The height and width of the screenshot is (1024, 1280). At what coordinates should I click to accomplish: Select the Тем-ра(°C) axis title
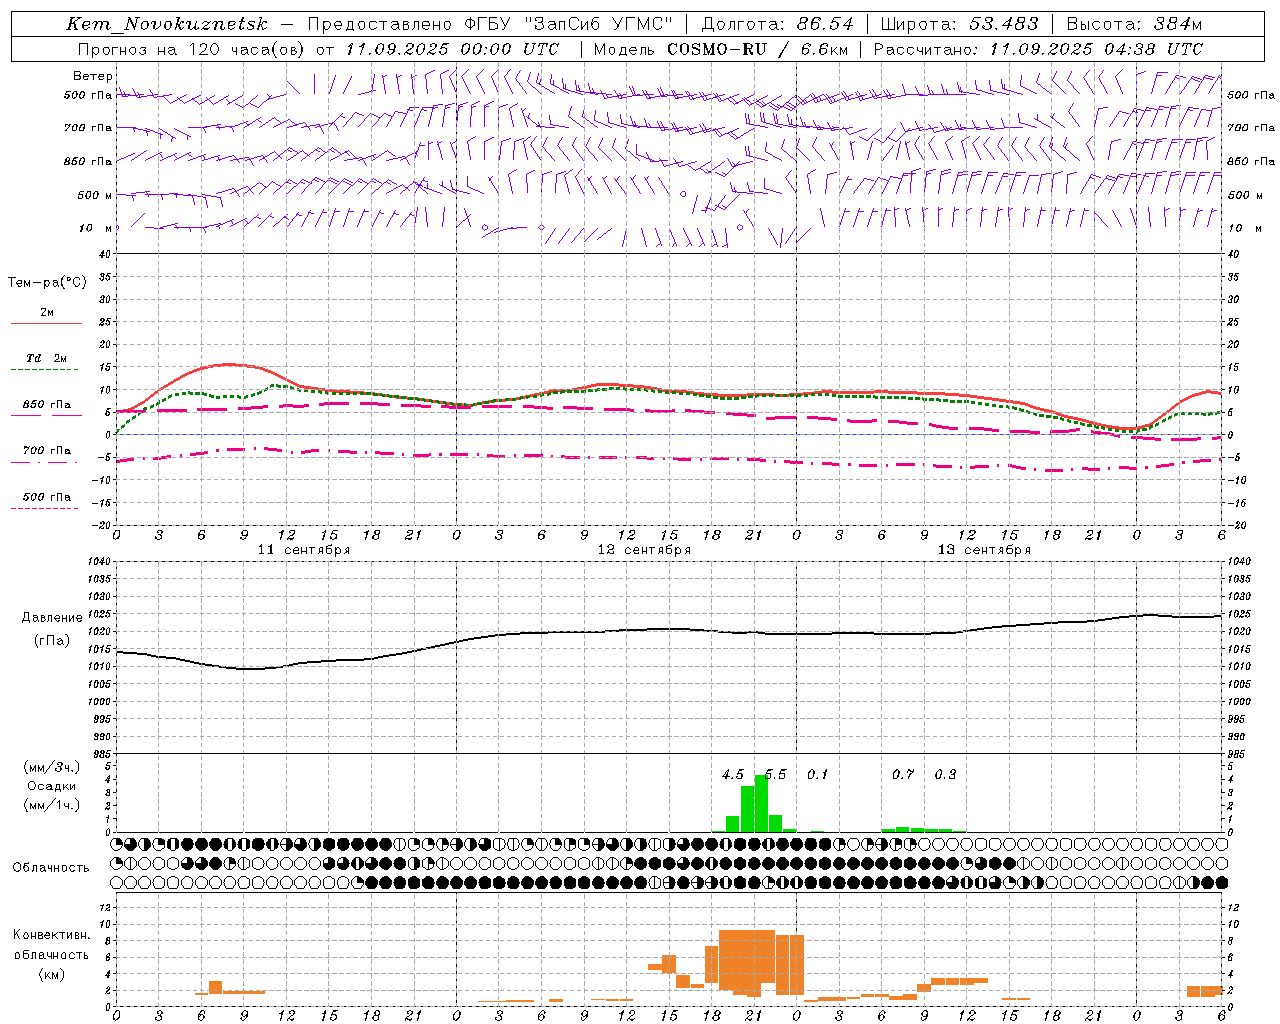[47, 283]
